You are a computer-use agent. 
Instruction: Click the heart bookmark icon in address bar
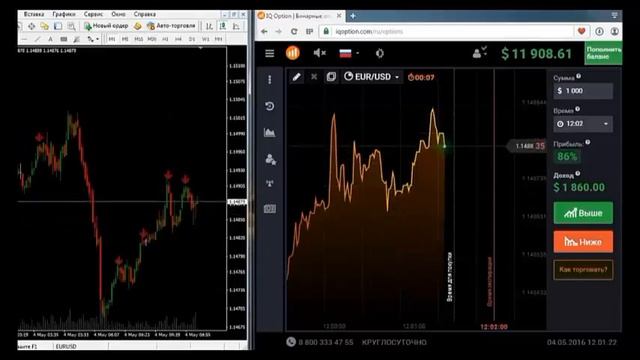(x=581, y=31)
